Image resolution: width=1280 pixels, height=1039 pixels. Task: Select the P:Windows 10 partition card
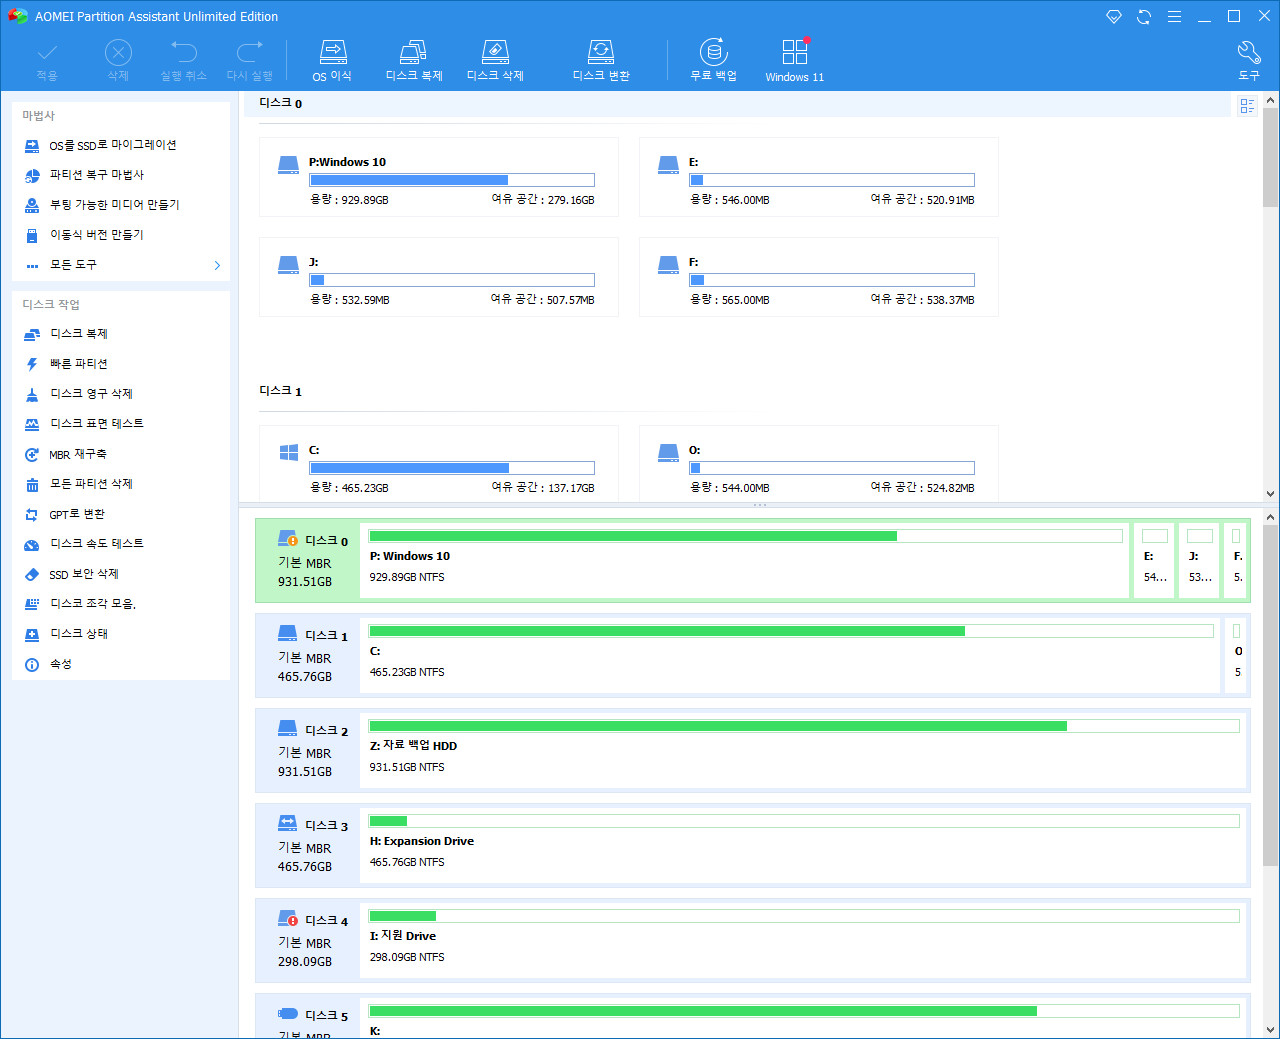pos(439,177)
